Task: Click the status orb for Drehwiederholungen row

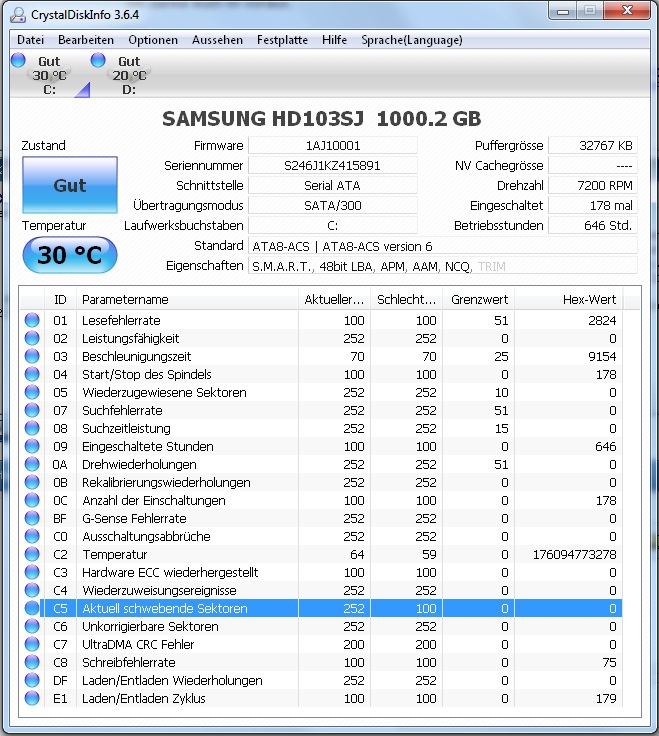Action: (x=32, y=464)
